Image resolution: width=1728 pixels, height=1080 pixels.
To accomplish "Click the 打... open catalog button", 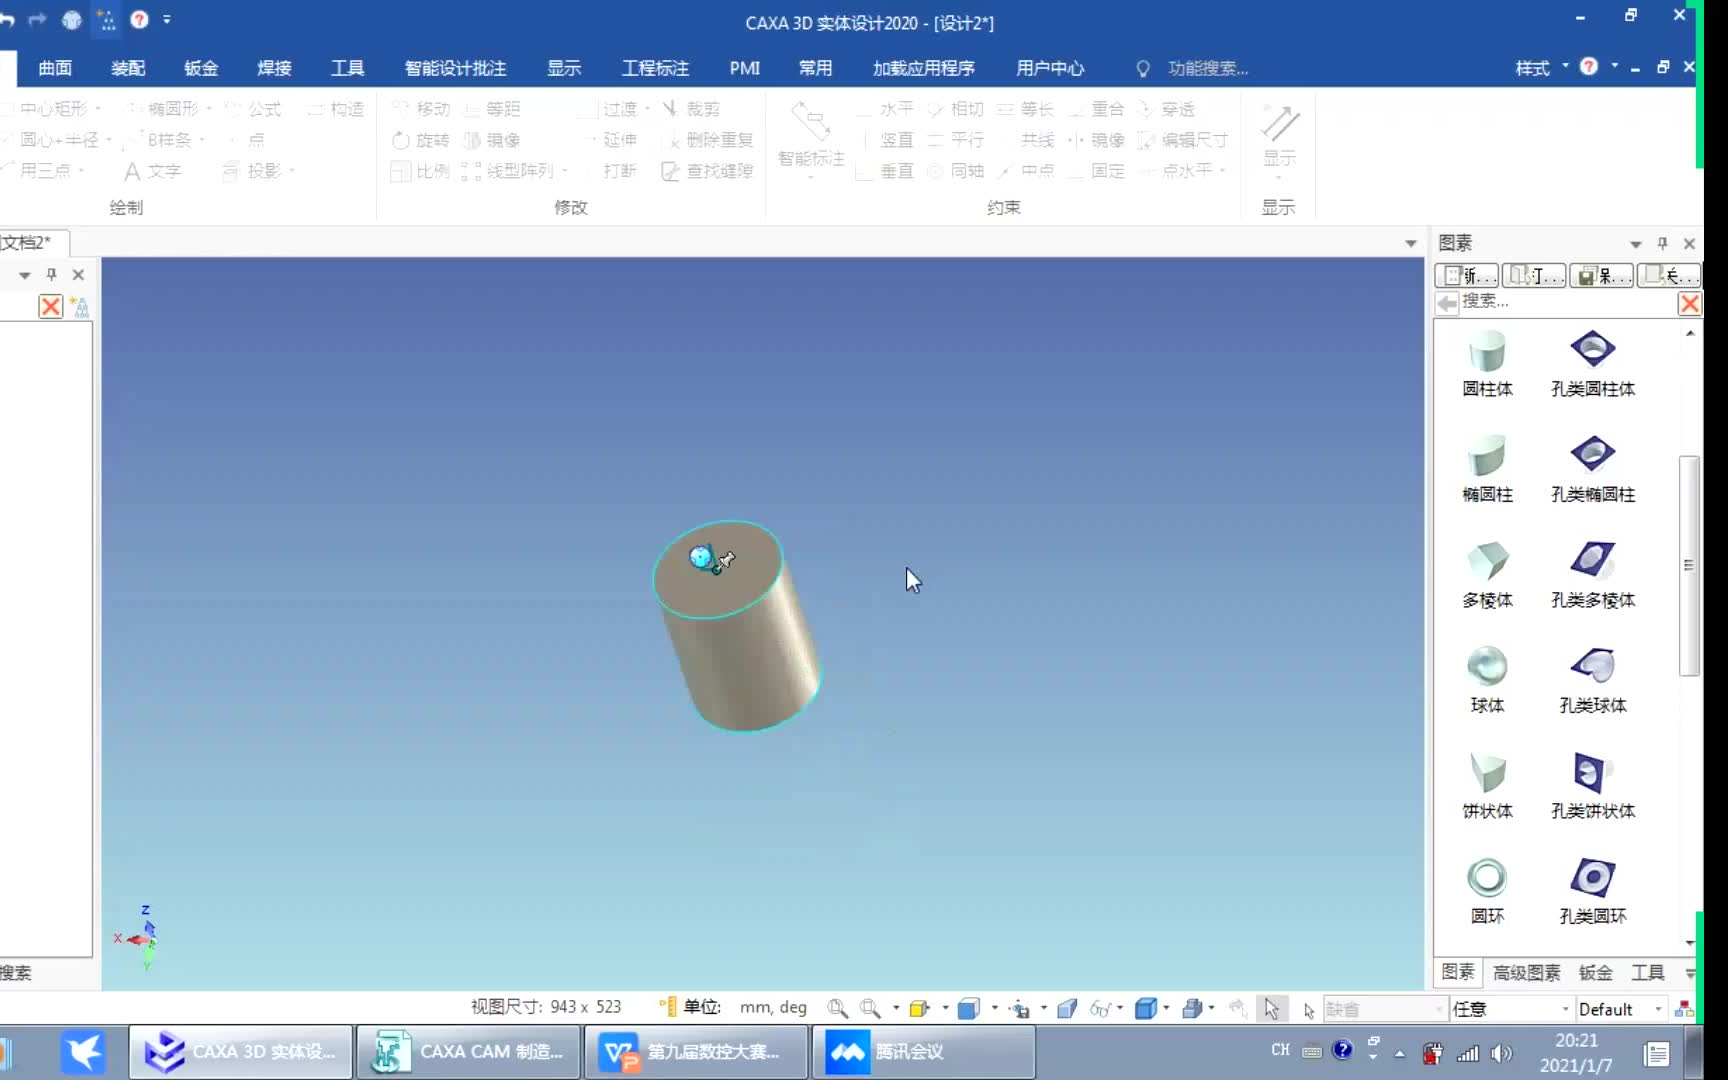I will 1534,275.
